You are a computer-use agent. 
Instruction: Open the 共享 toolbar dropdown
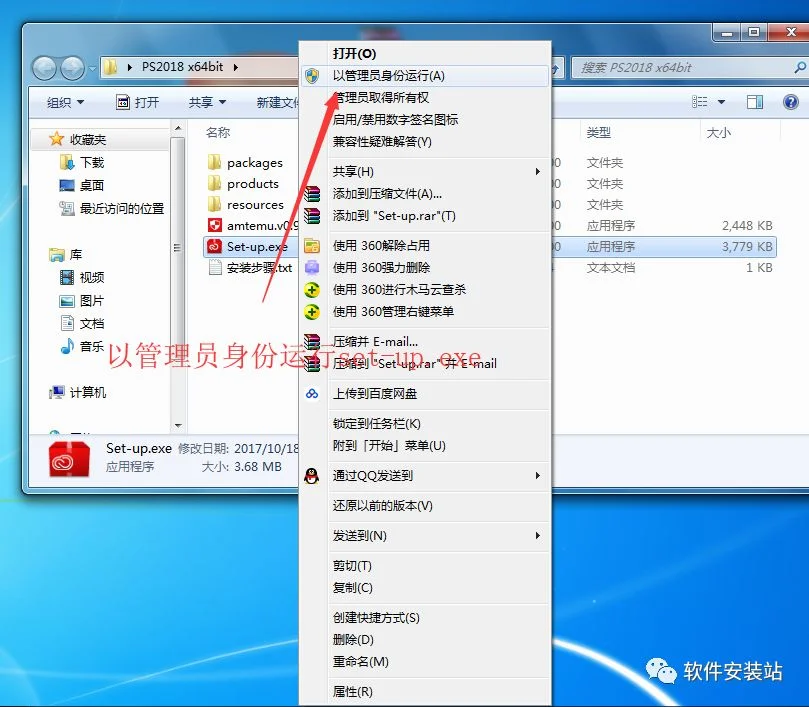click(x=207, y=102)
